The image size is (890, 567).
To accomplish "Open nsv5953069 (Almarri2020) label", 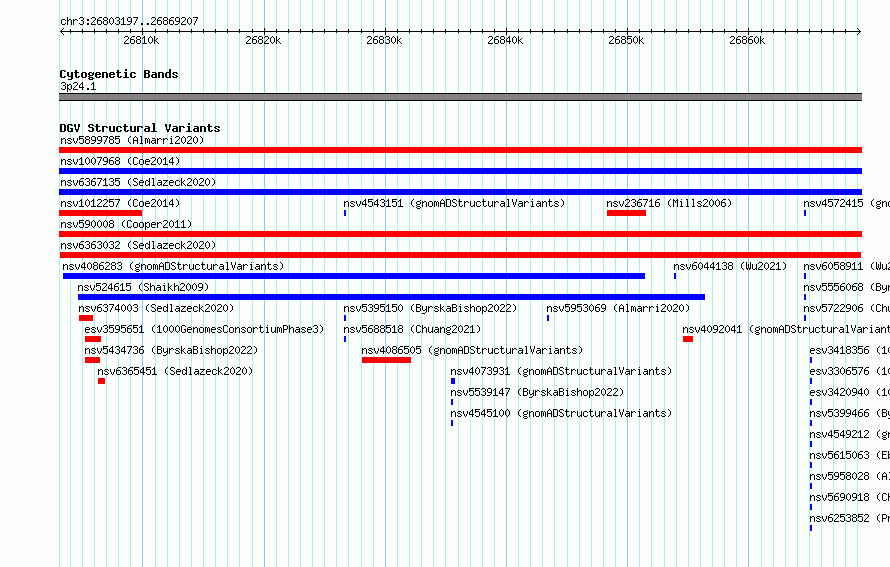I will [x=618, y=308].
